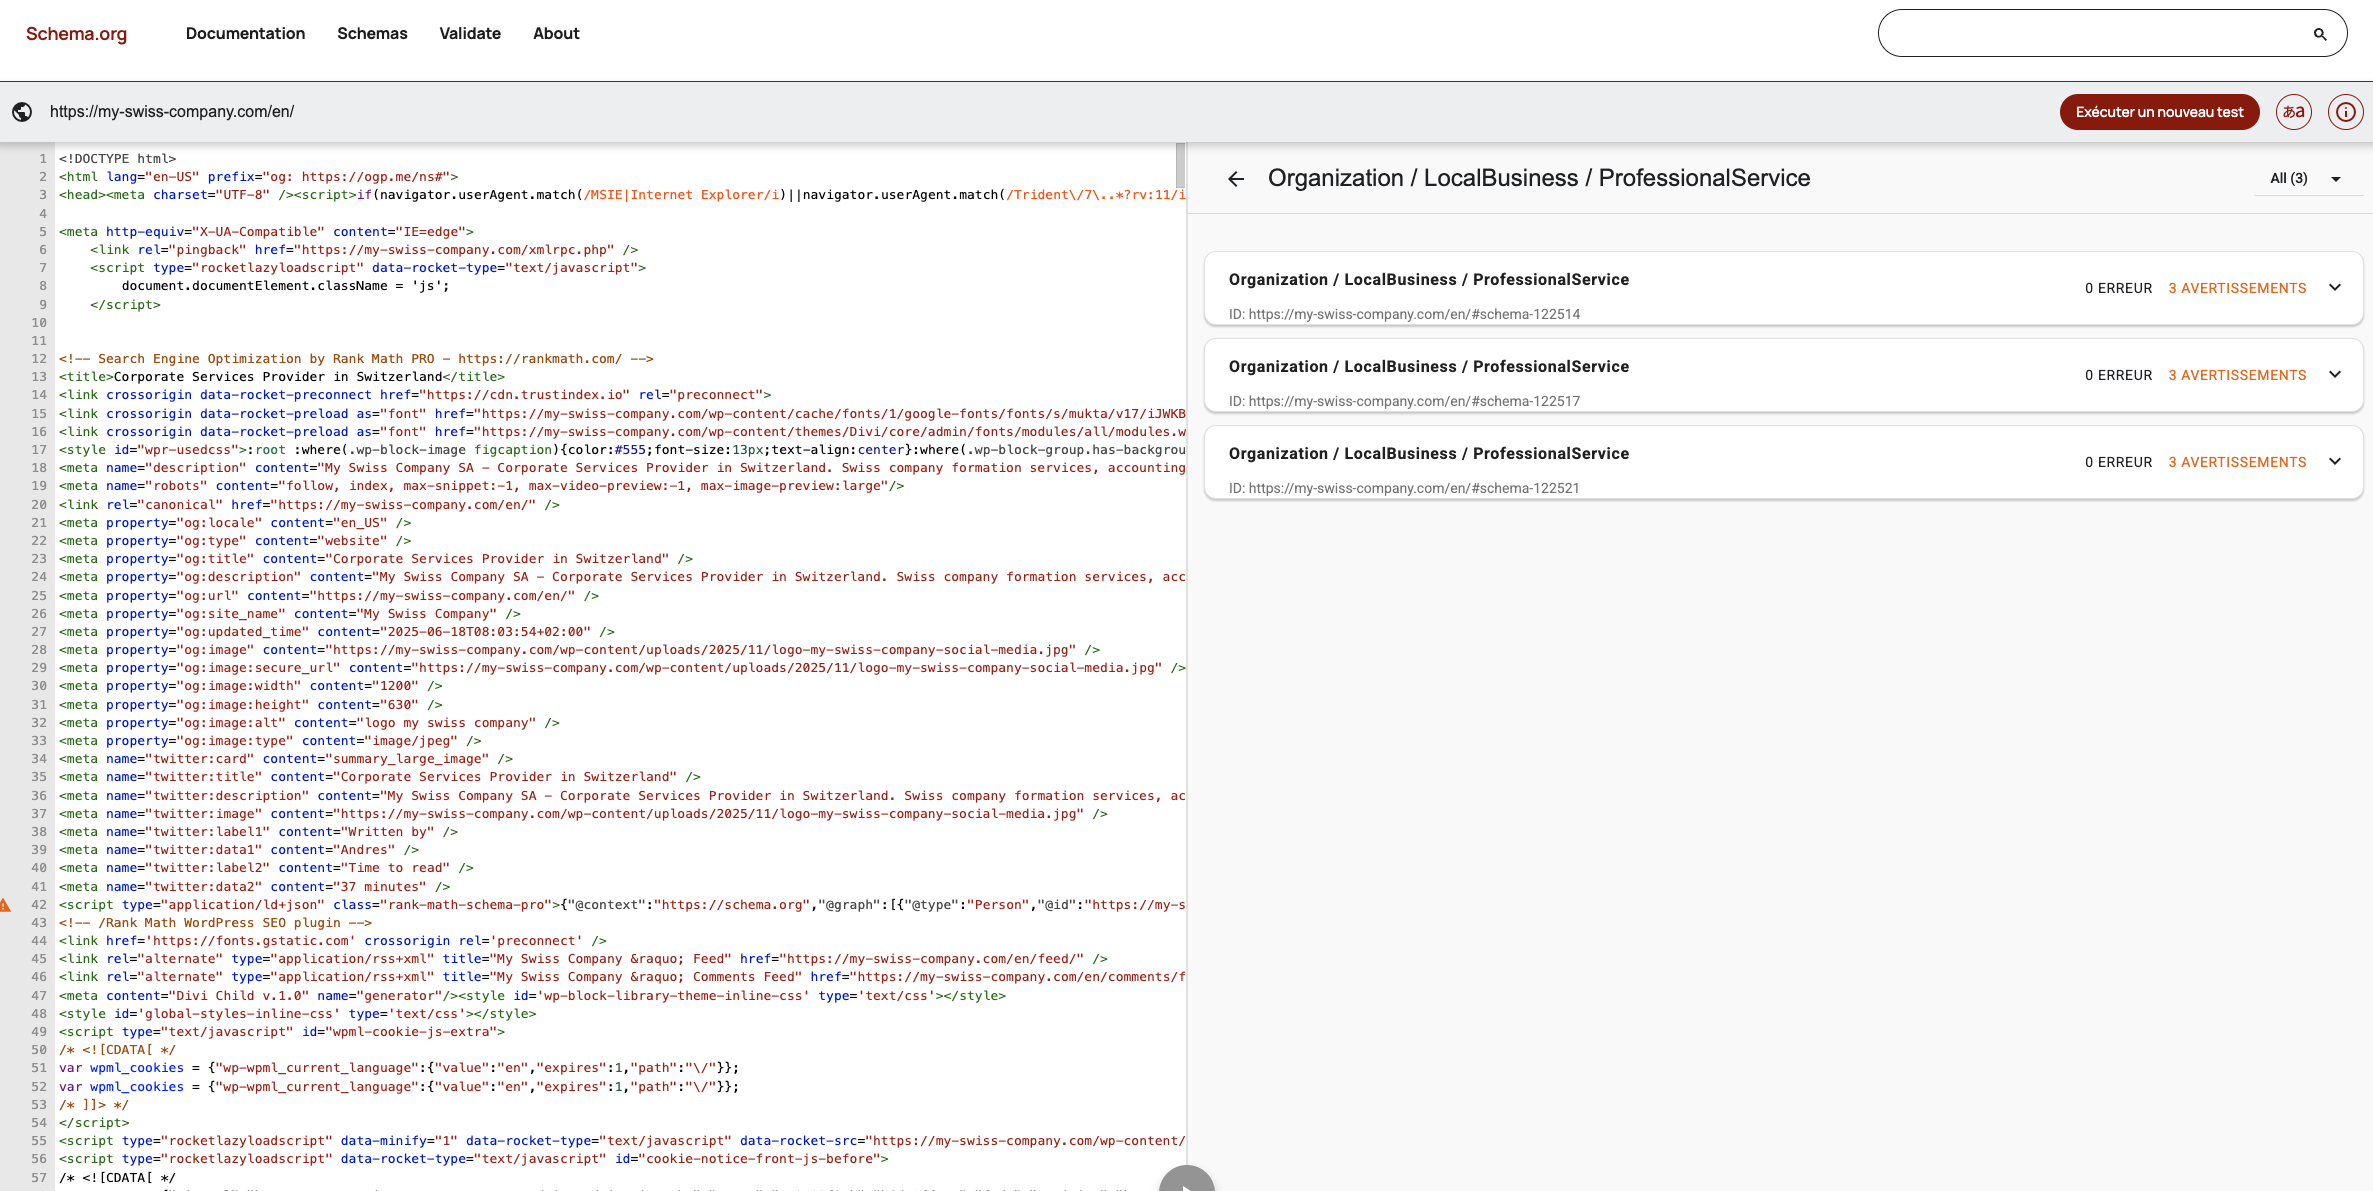The image size is (2373, 1191).
Task: Open the Documentation menu
Action: [x=245, y=34]
